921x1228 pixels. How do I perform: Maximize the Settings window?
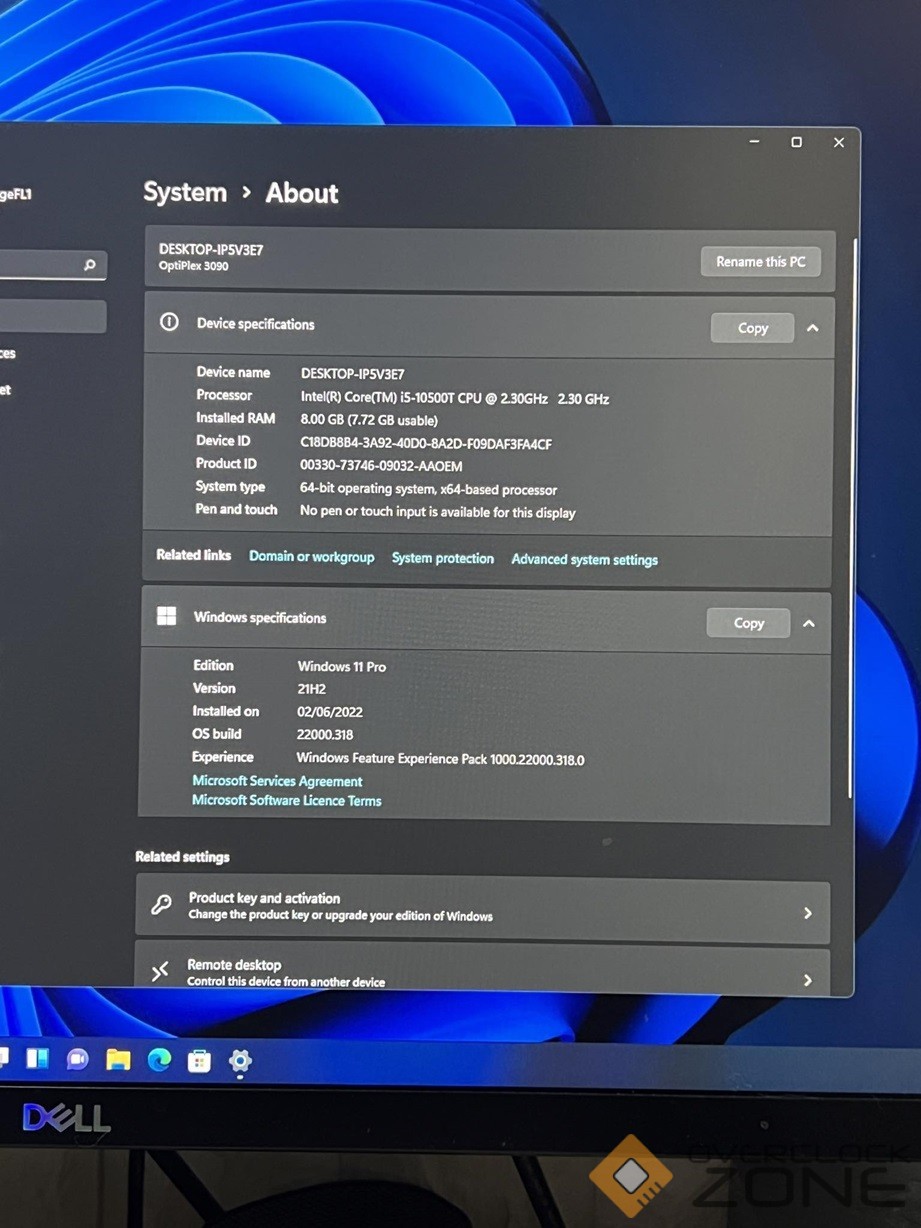796,142
